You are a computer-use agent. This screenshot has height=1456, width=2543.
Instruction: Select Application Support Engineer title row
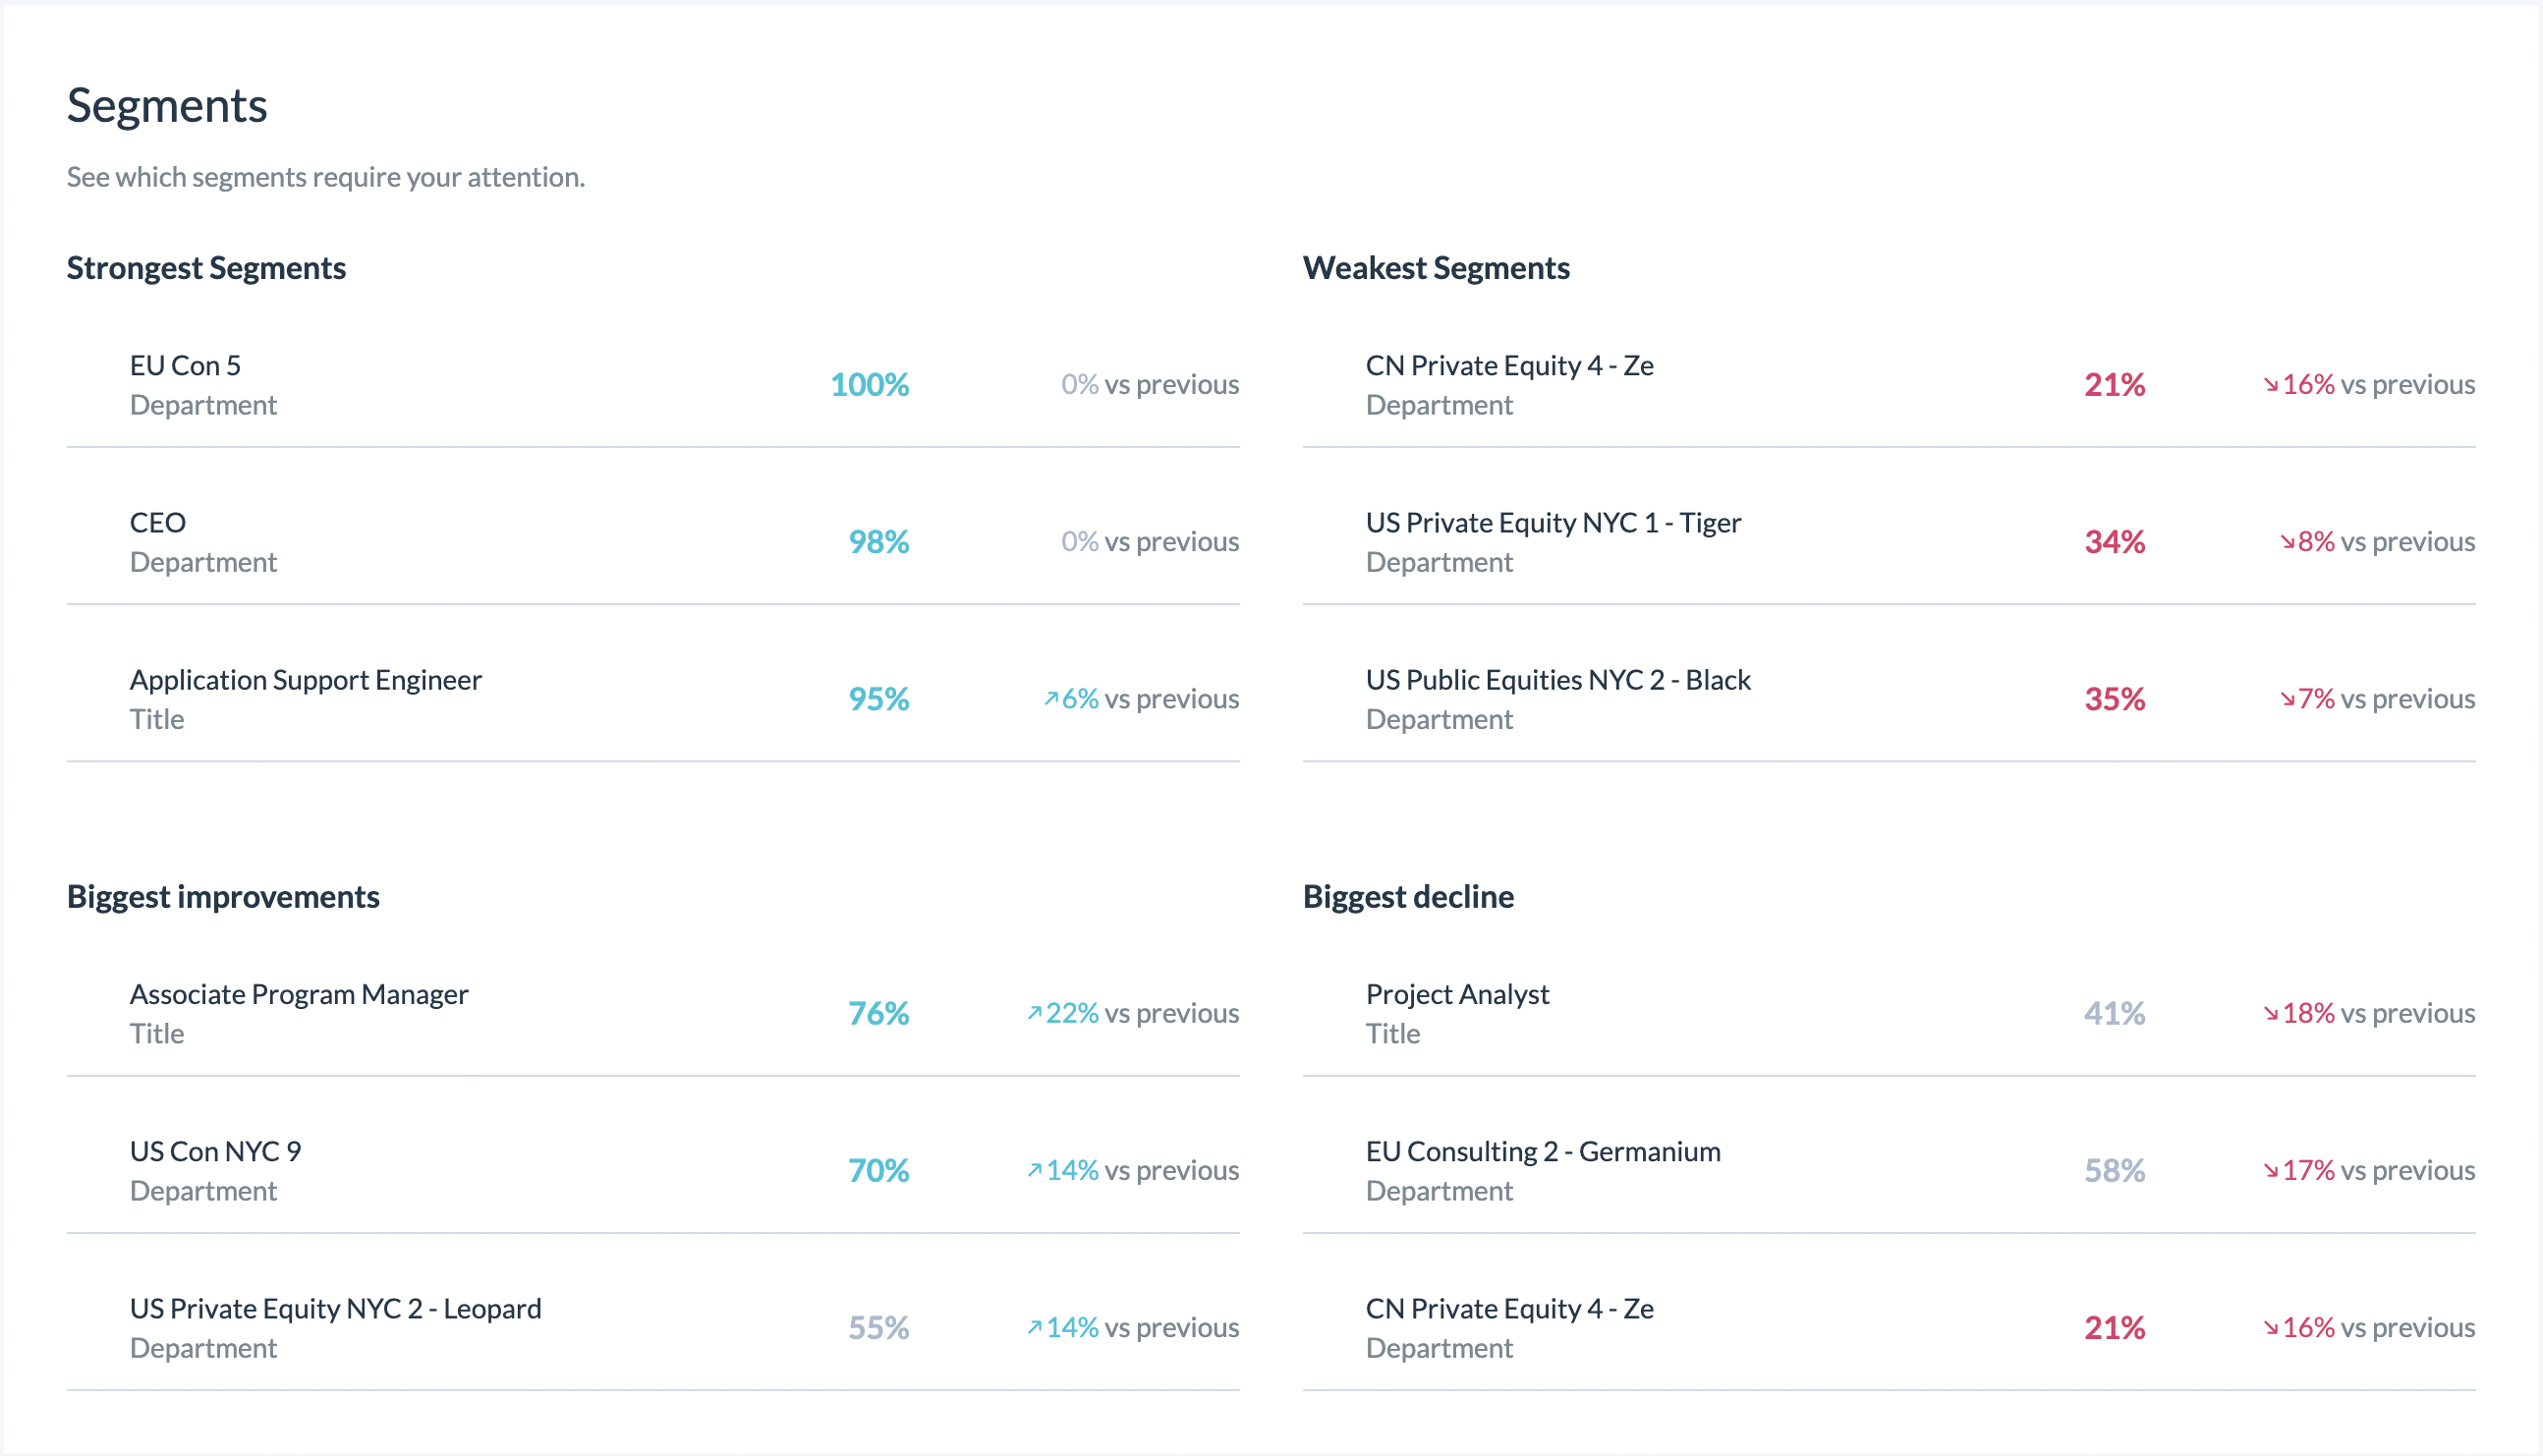pos(653,699)
